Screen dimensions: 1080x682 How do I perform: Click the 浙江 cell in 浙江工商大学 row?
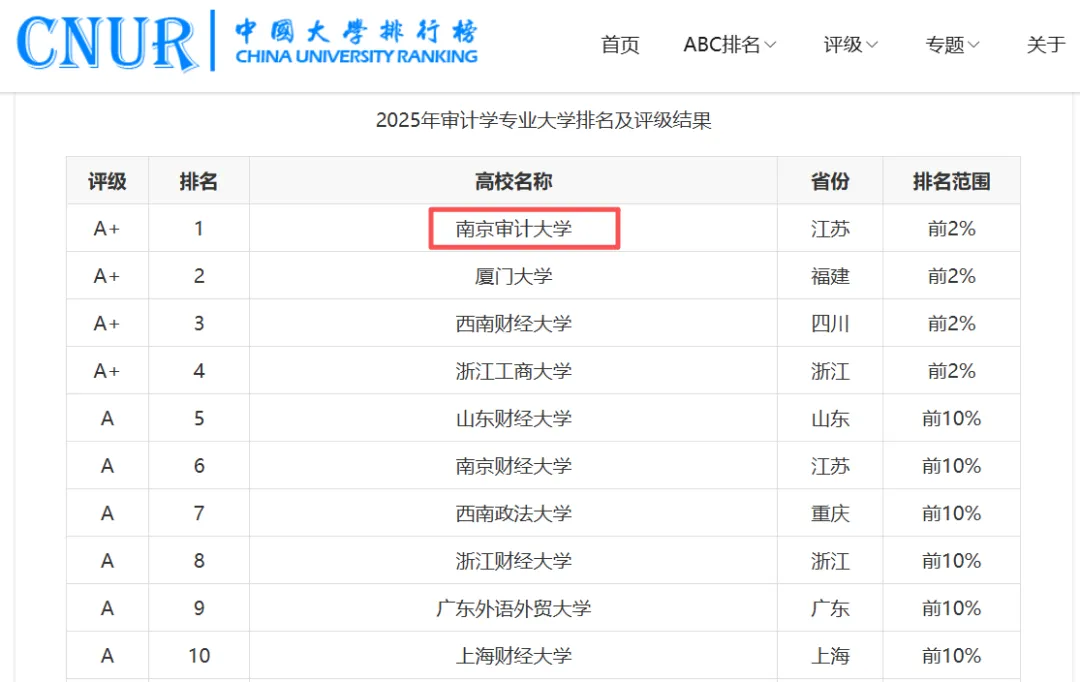click(x=830, y=371)
